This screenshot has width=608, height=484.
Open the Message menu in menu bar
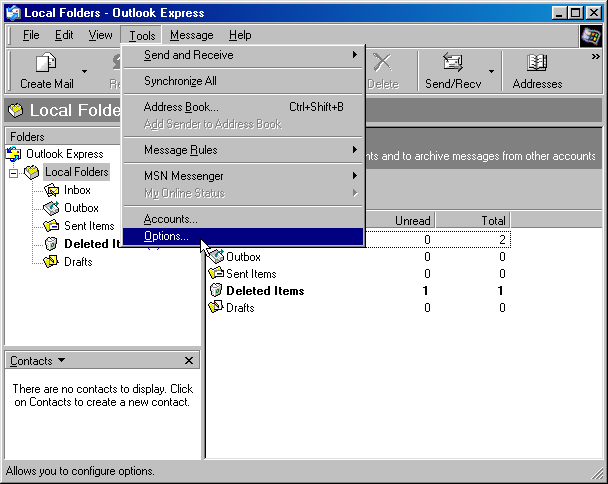191,35
